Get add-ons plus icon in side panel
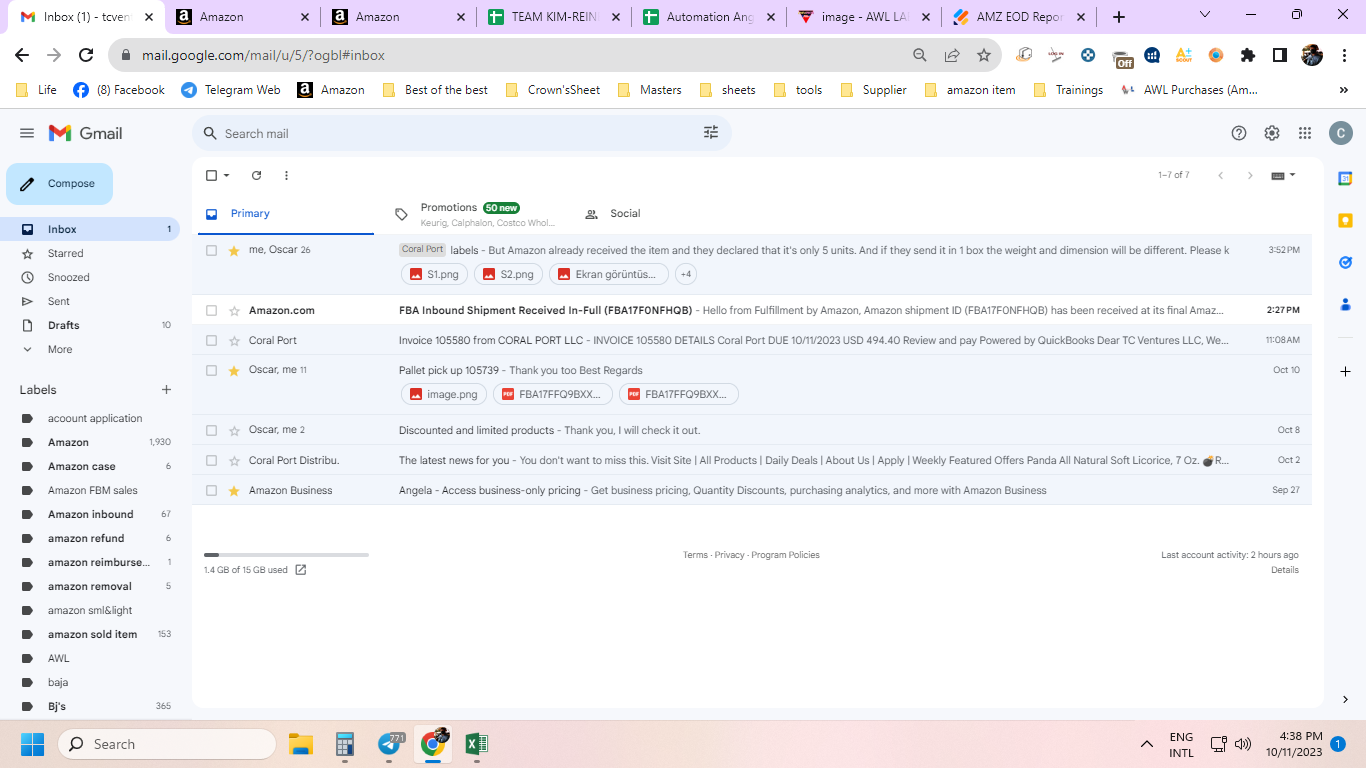The image size is (1366, 768). [x=1345, y=371]
